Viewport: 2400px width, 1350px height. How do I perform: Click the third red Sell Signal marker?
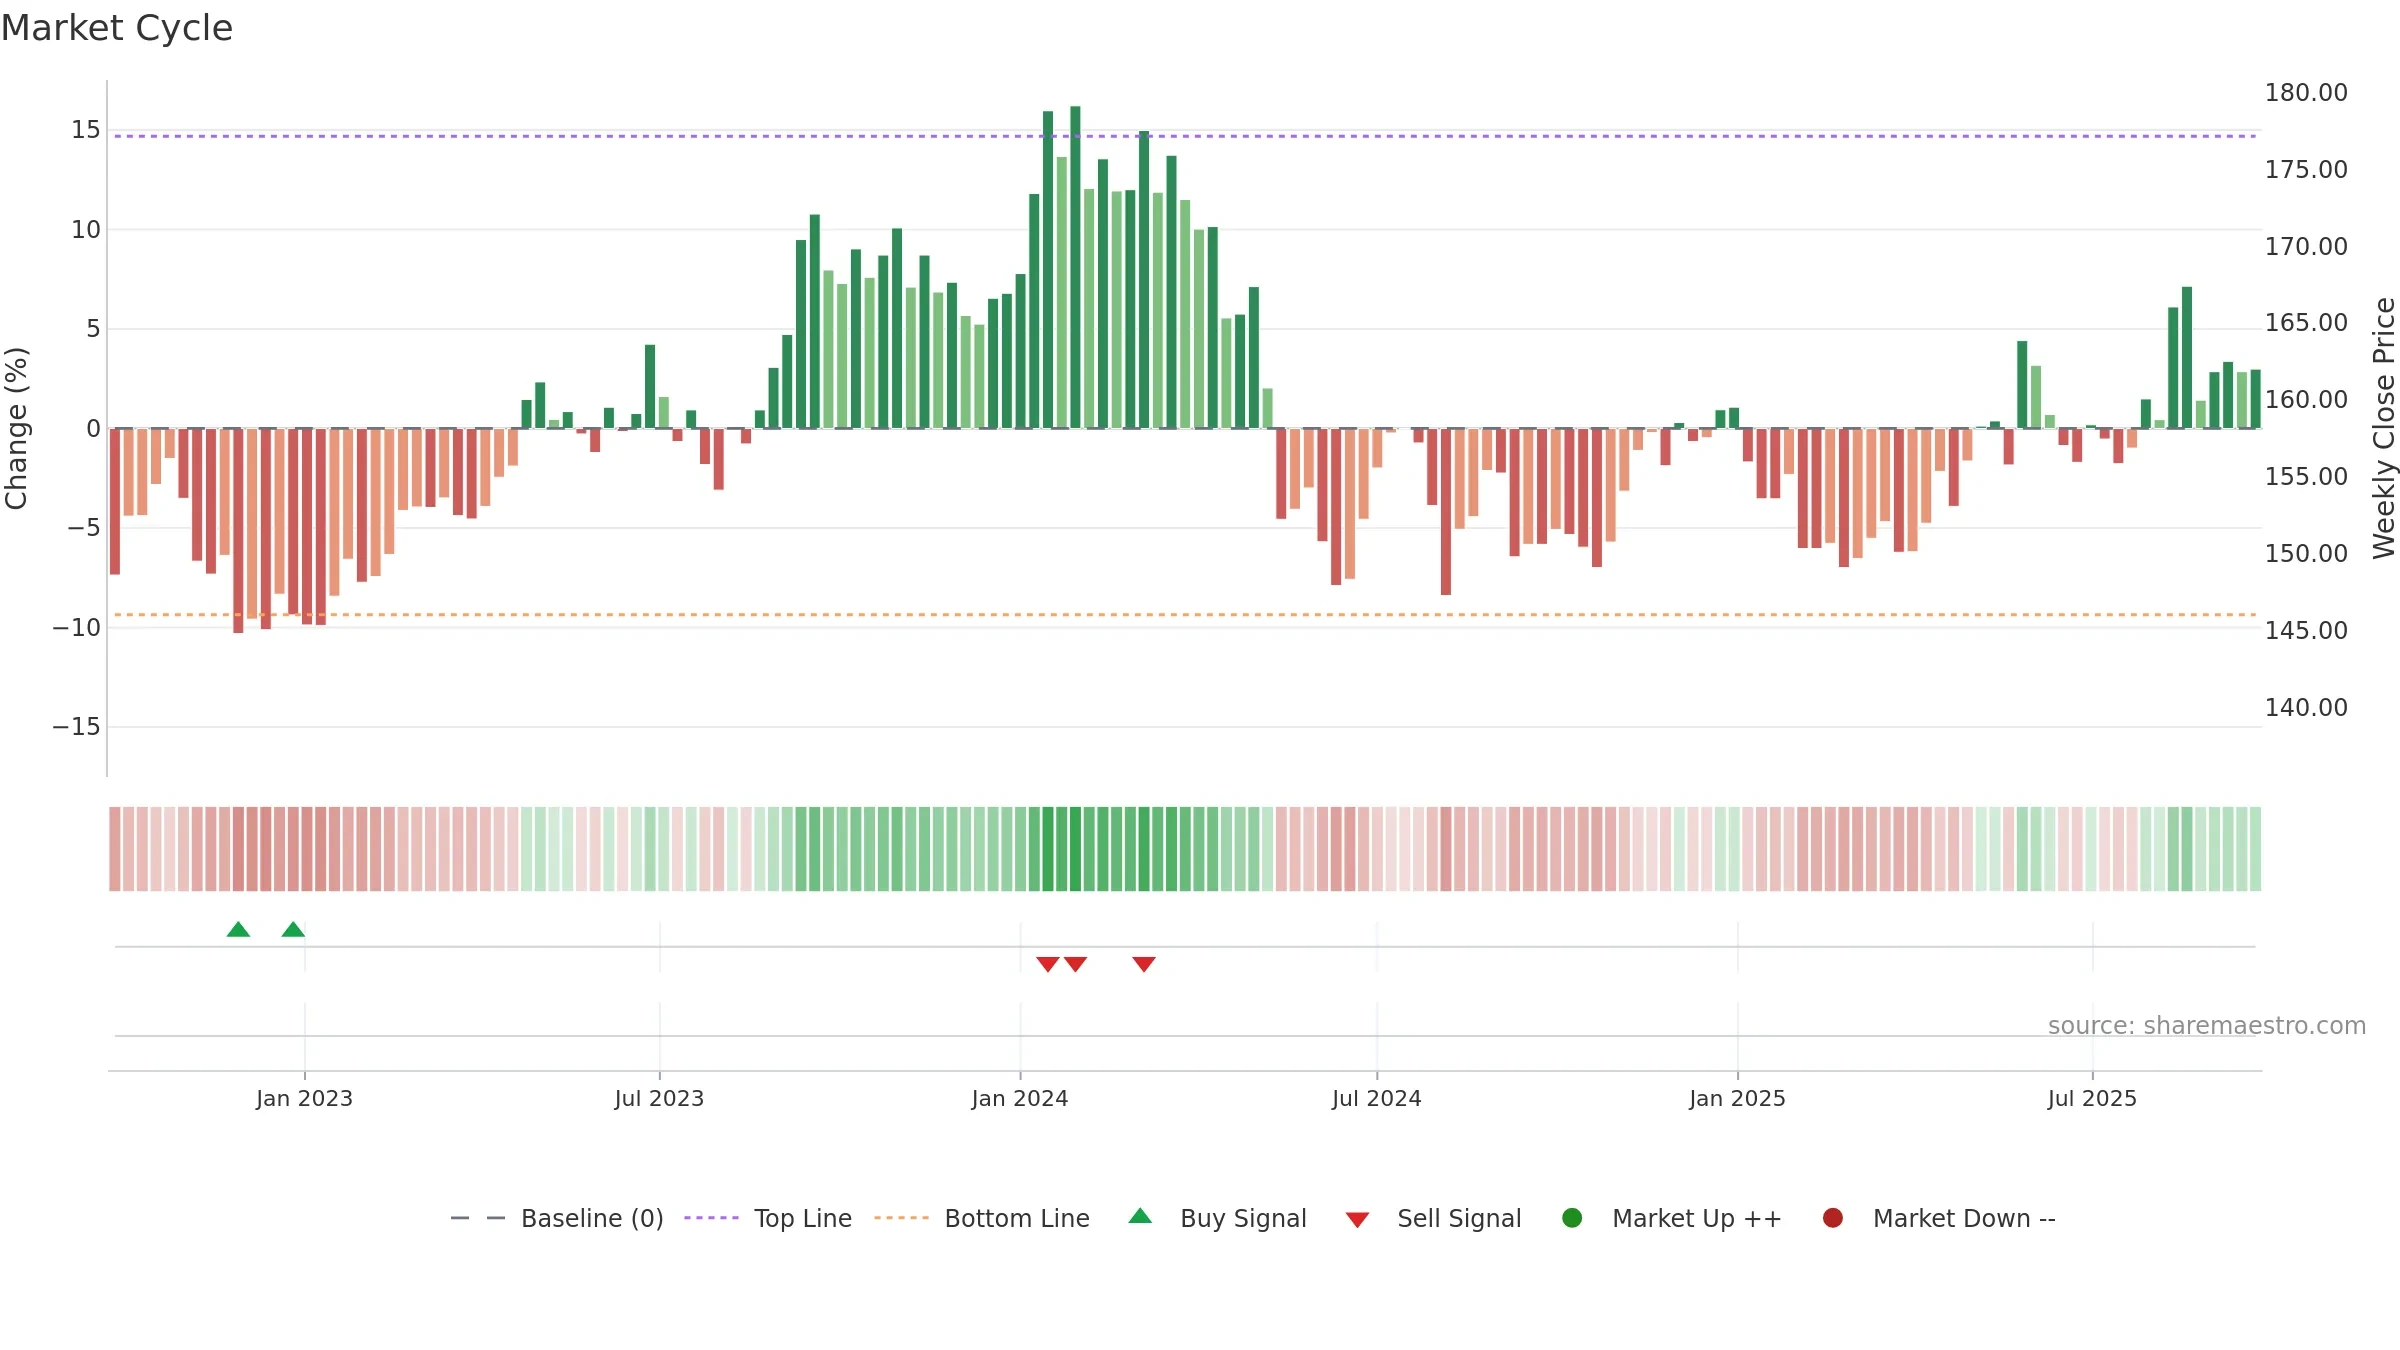click(1144, 964)
